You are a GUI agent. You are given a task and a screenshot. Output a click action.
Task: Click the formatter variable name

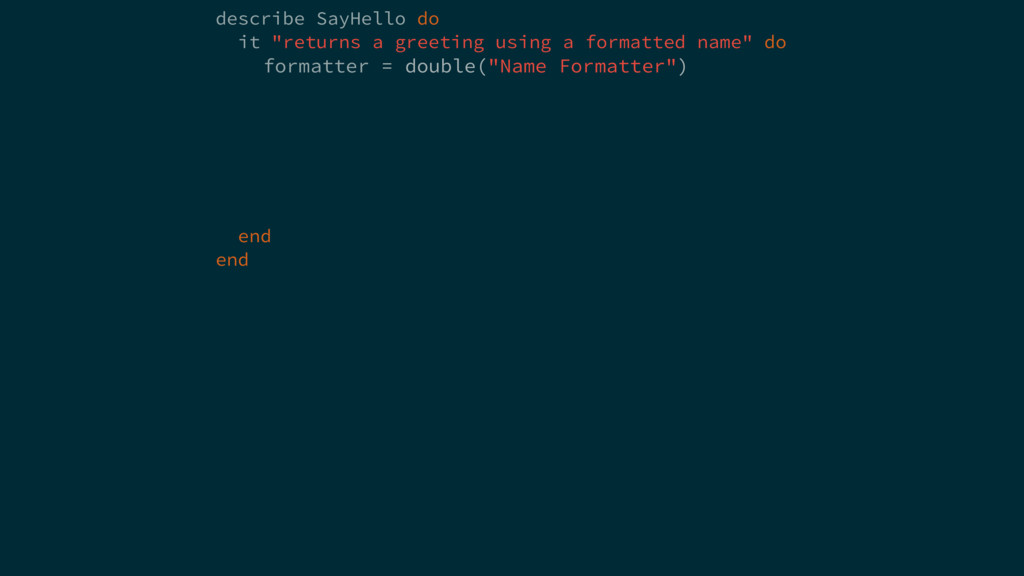pos(316,66)
